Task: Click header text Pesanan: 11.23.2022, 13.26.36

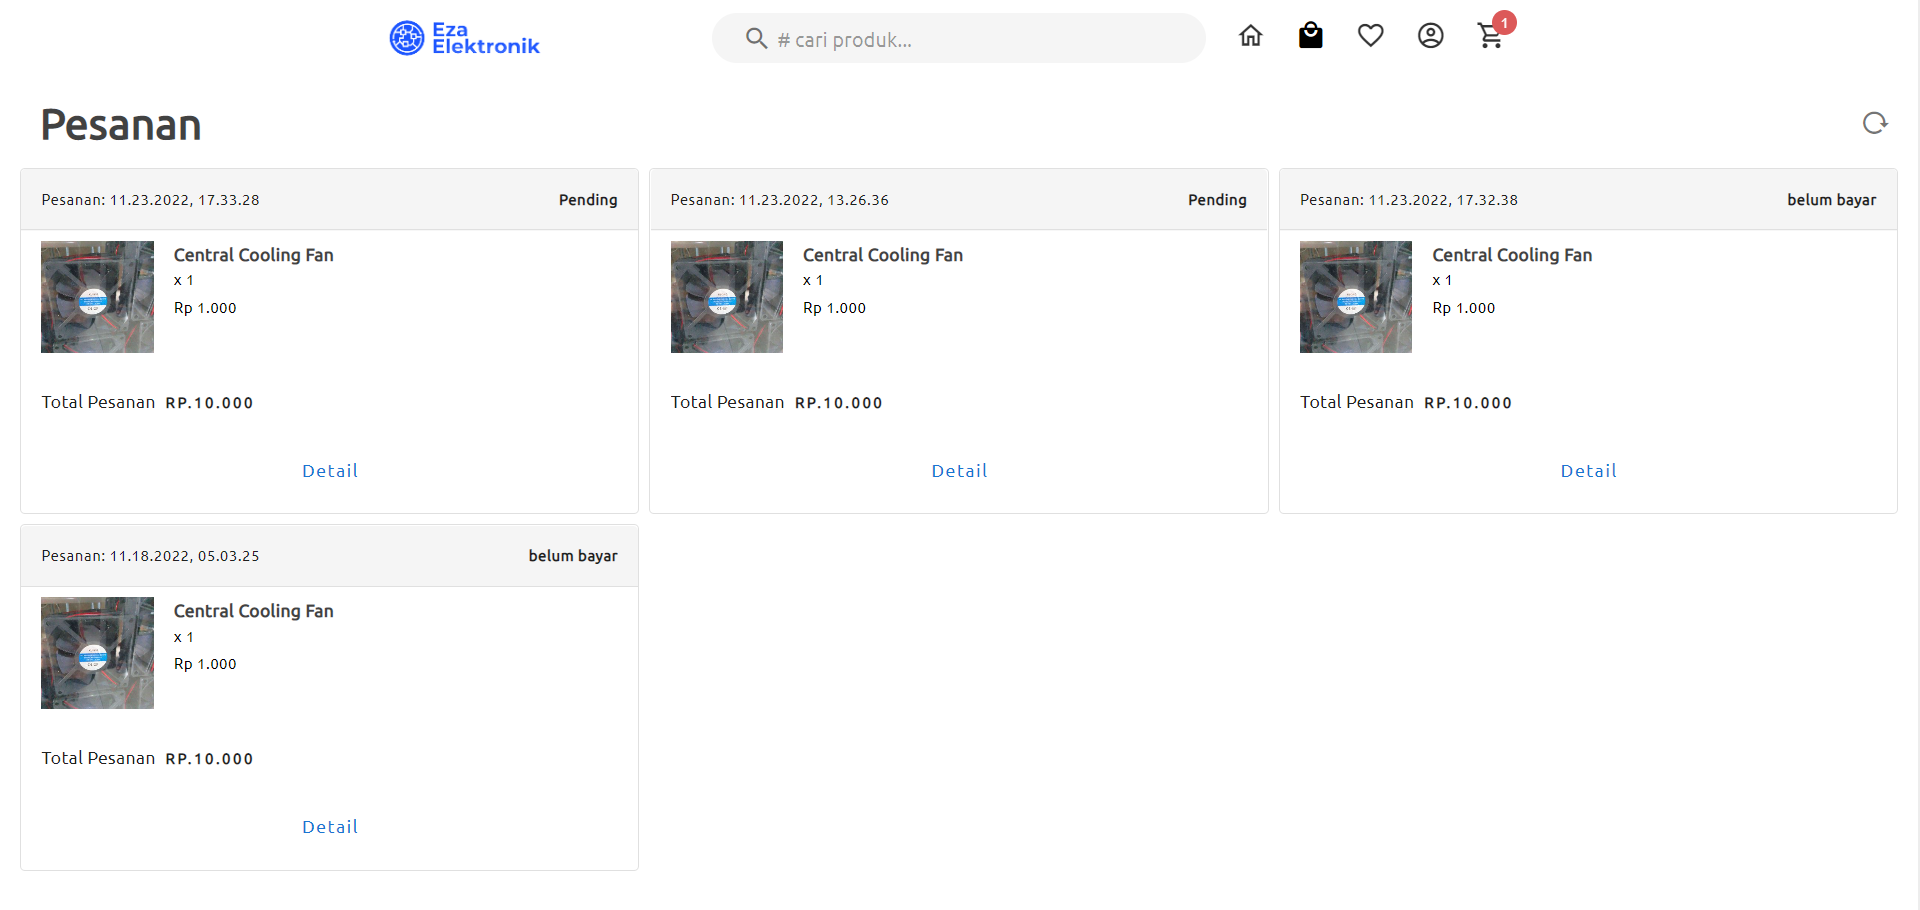Action: pos(780,200)
